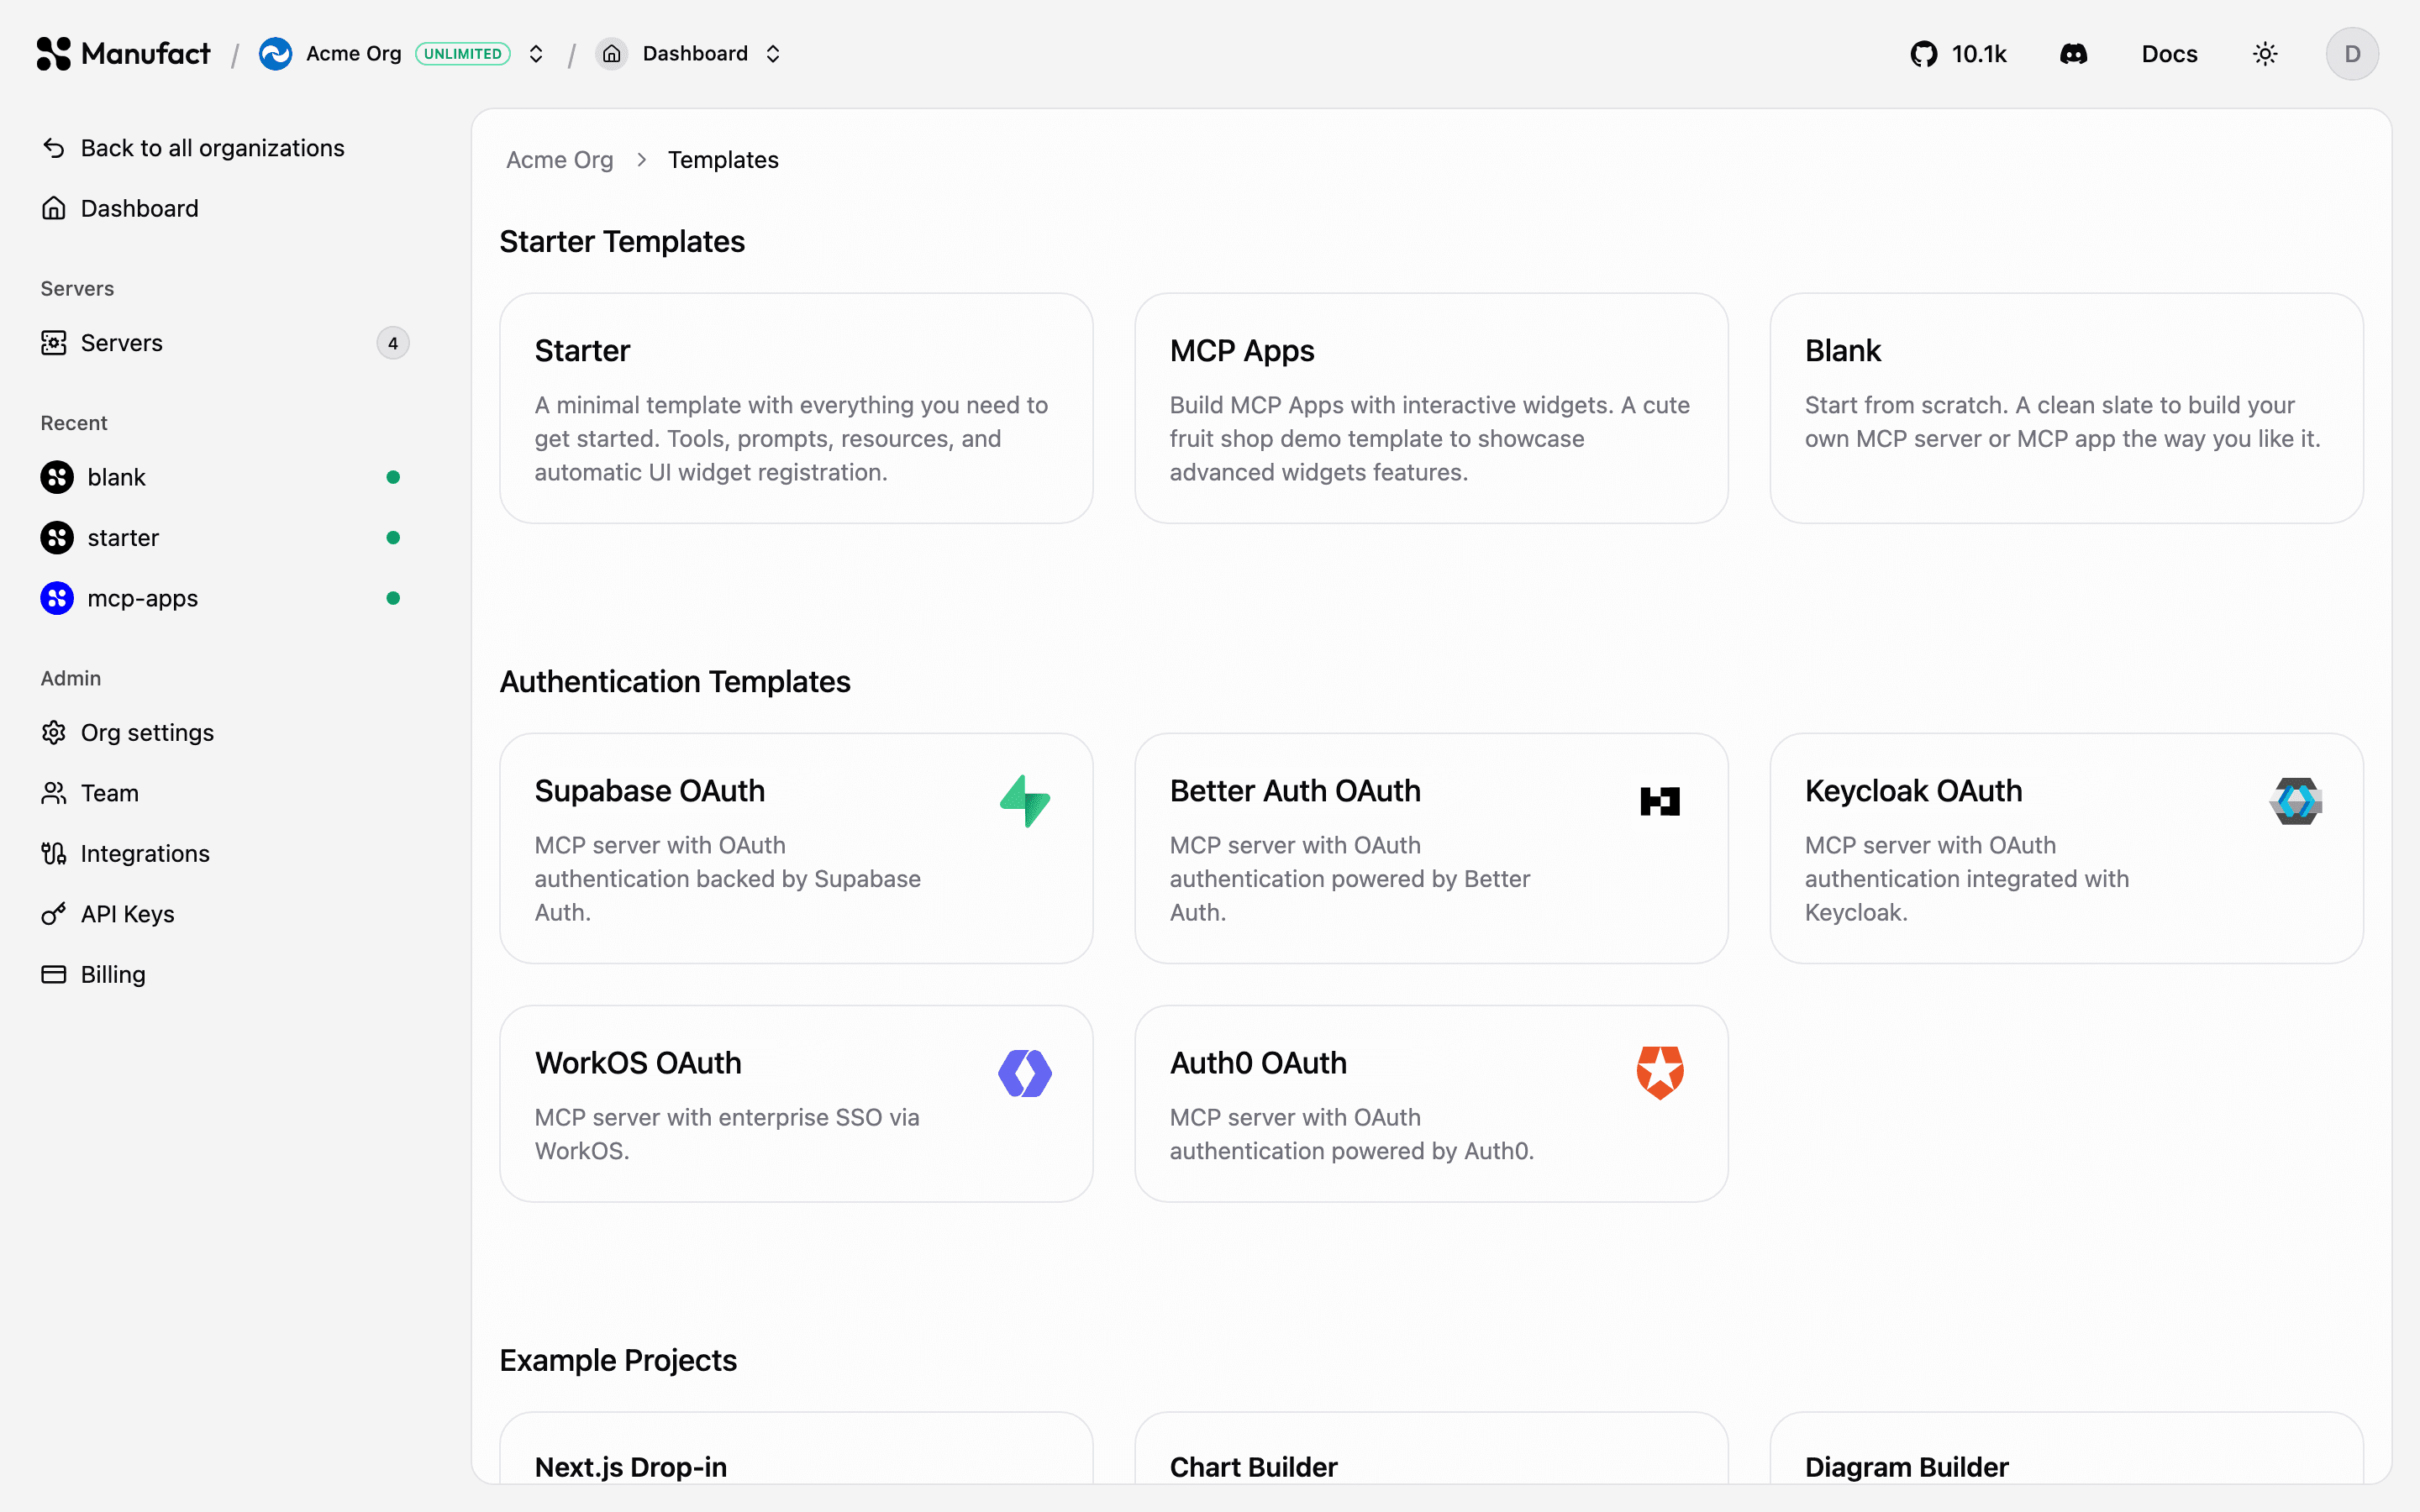Open the Docs link
Image resolution: width=2420 pixels, height=1512 pixels.
(x=2169, y=54)
